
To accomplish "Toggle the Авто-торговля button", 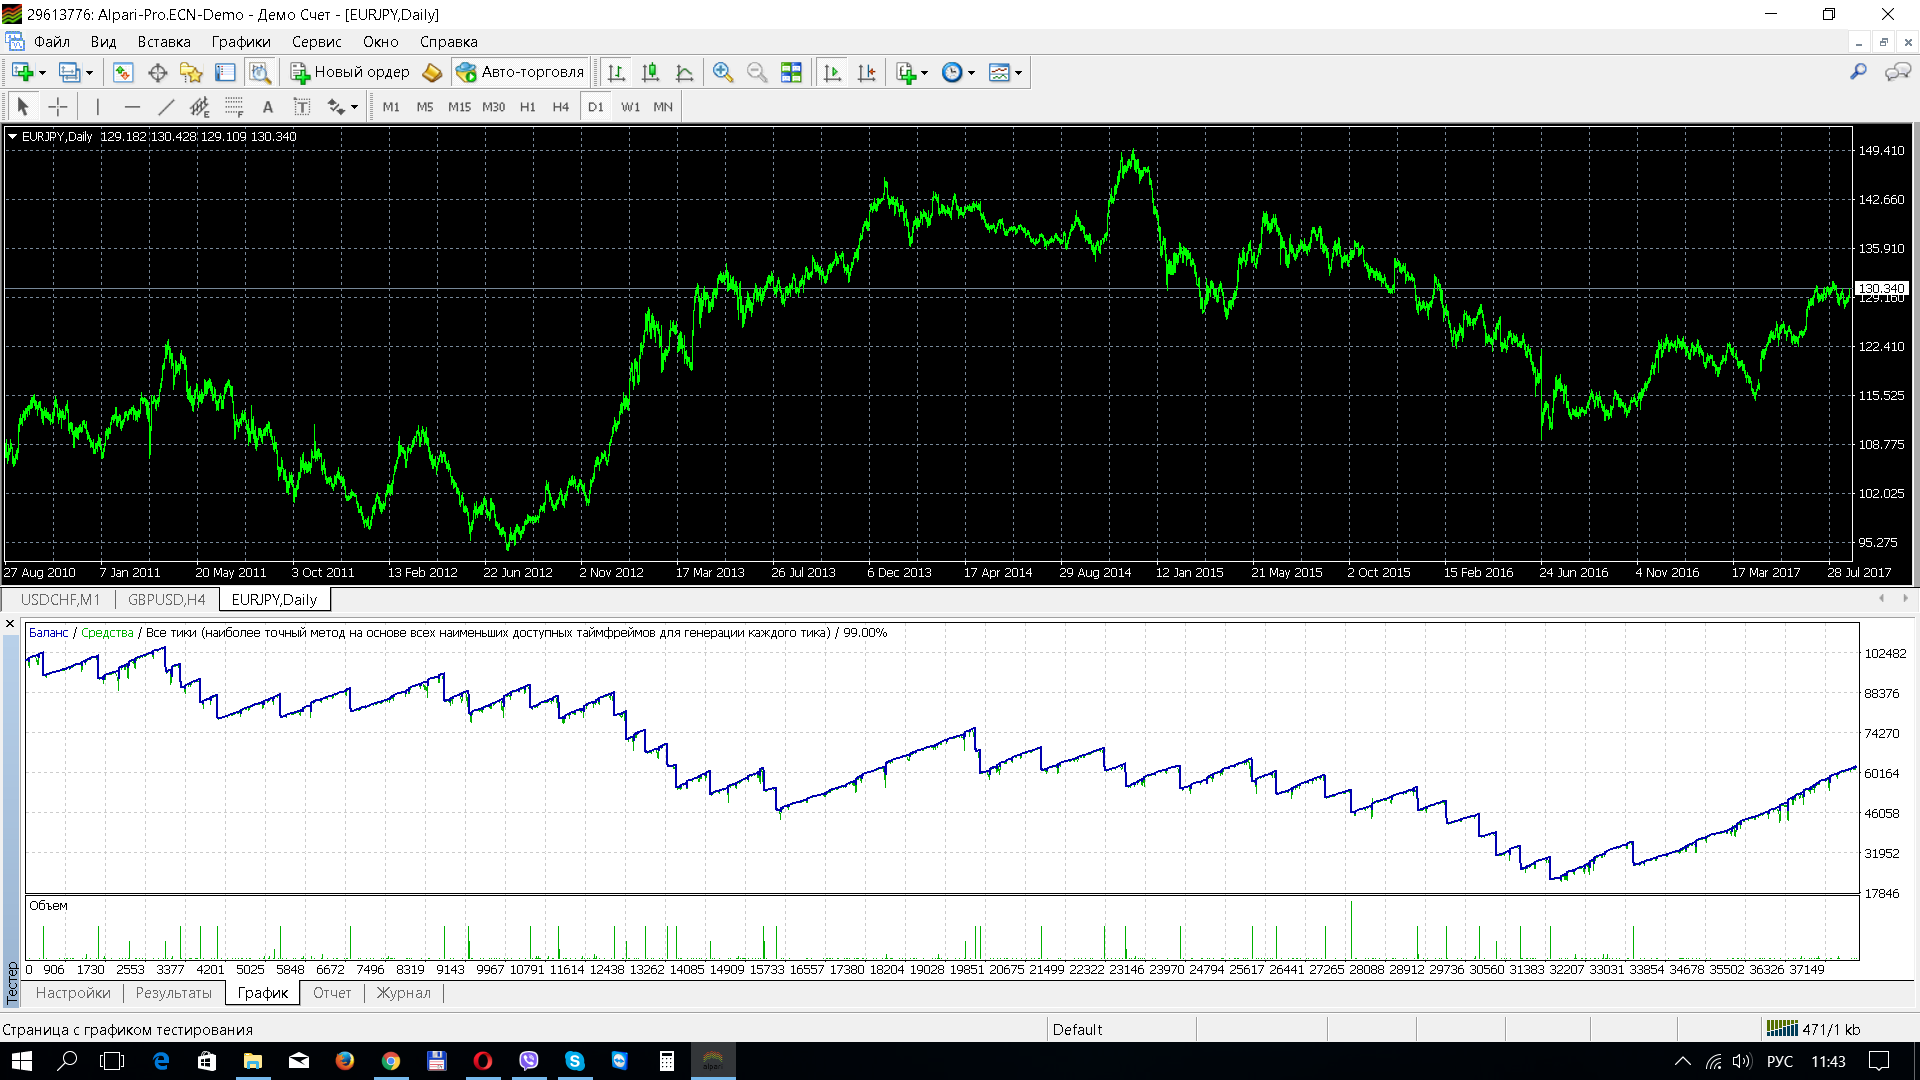I will (520, 72).
